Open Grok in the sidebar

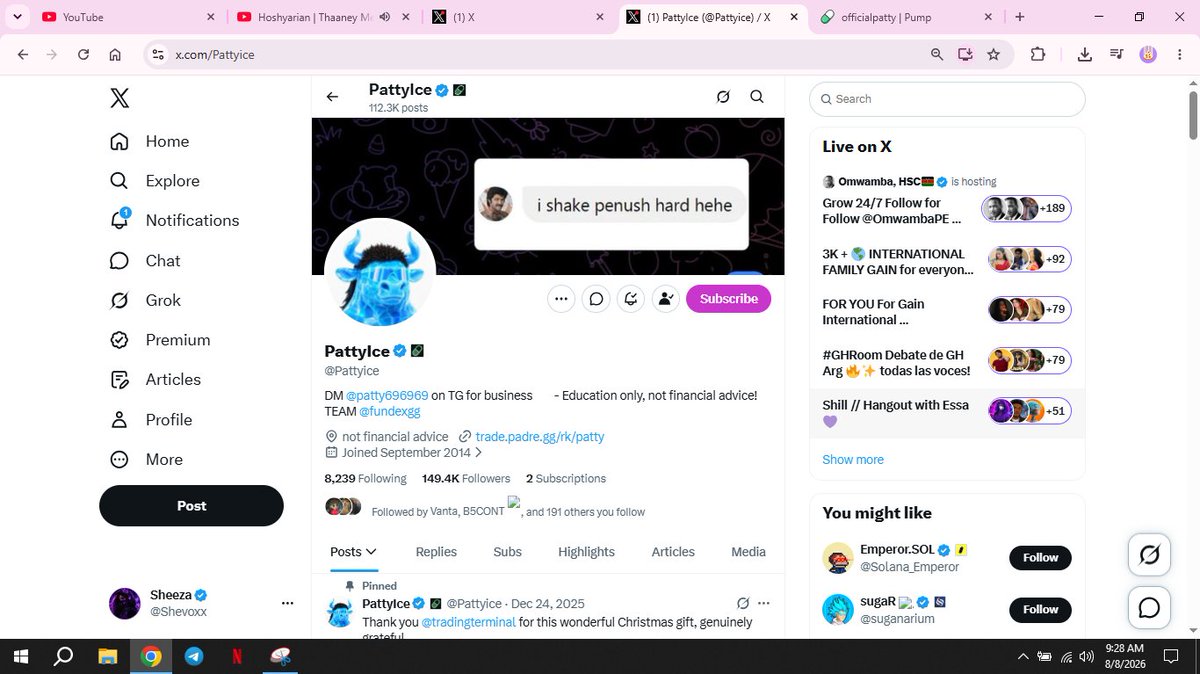tap(145, 300)
